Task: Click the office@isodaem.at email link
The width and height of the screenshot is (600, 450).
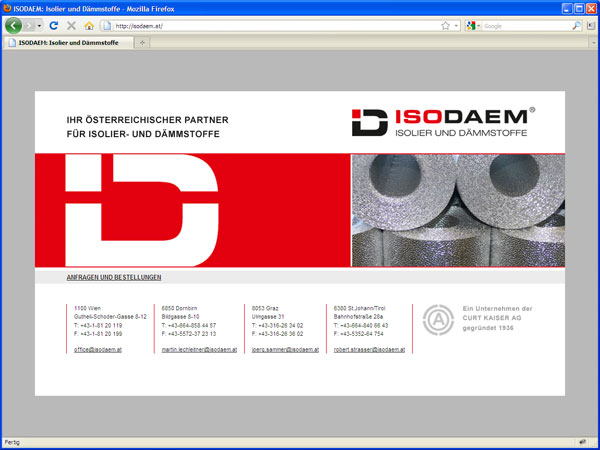Action: pos(98,350)
